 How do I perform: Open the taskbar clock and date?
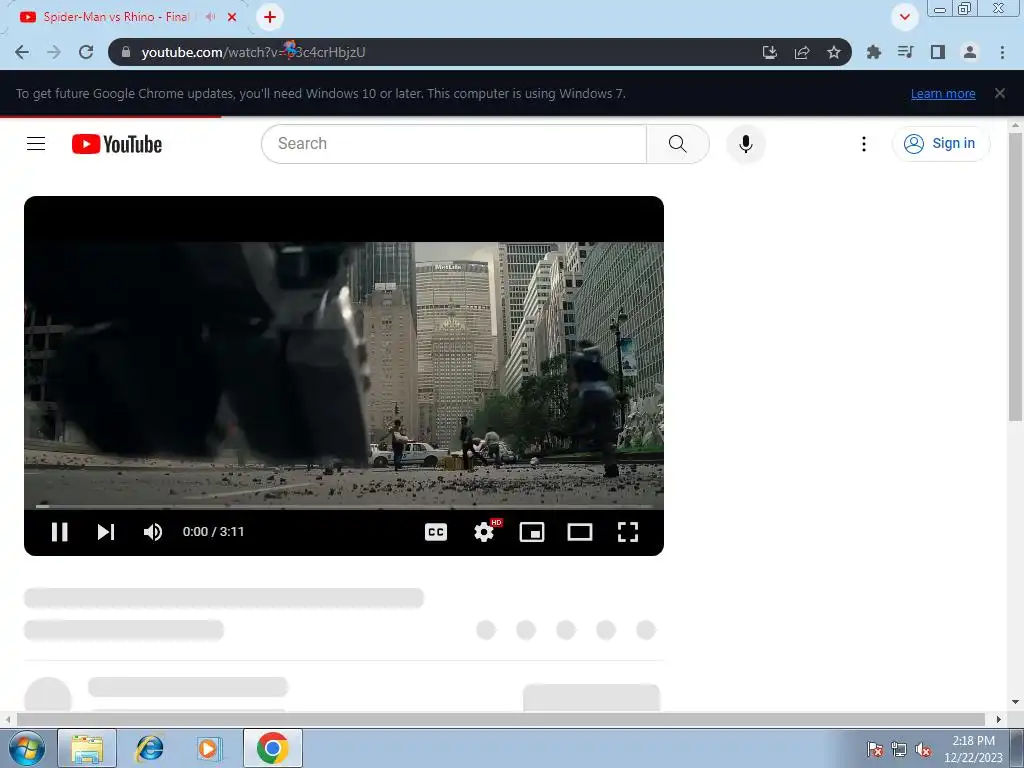click(x=973, y=749)
